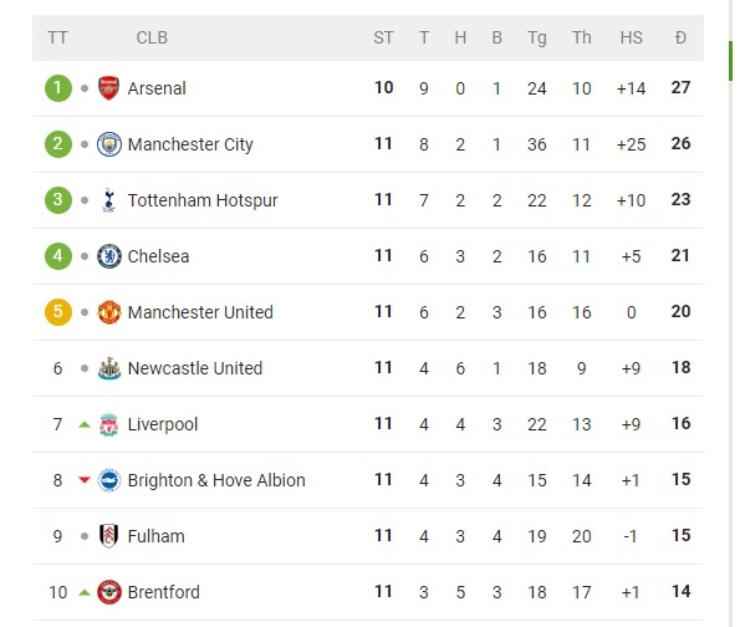Click the Manchester City crest icon

[x=108, y=144]
